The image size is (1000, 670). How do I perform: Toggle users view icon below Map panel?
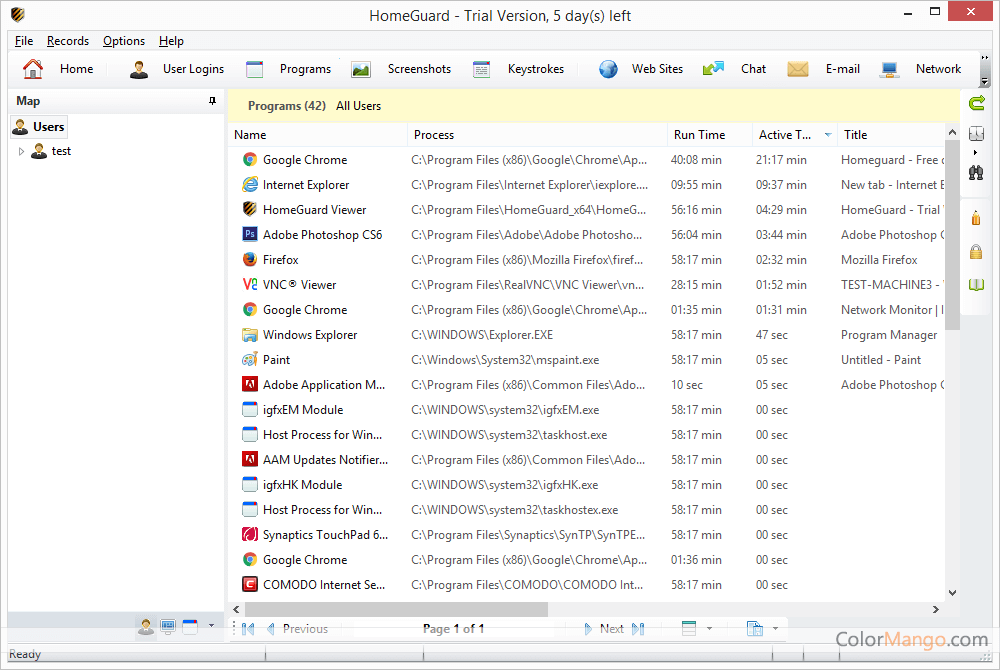click(x=146, y=627)
